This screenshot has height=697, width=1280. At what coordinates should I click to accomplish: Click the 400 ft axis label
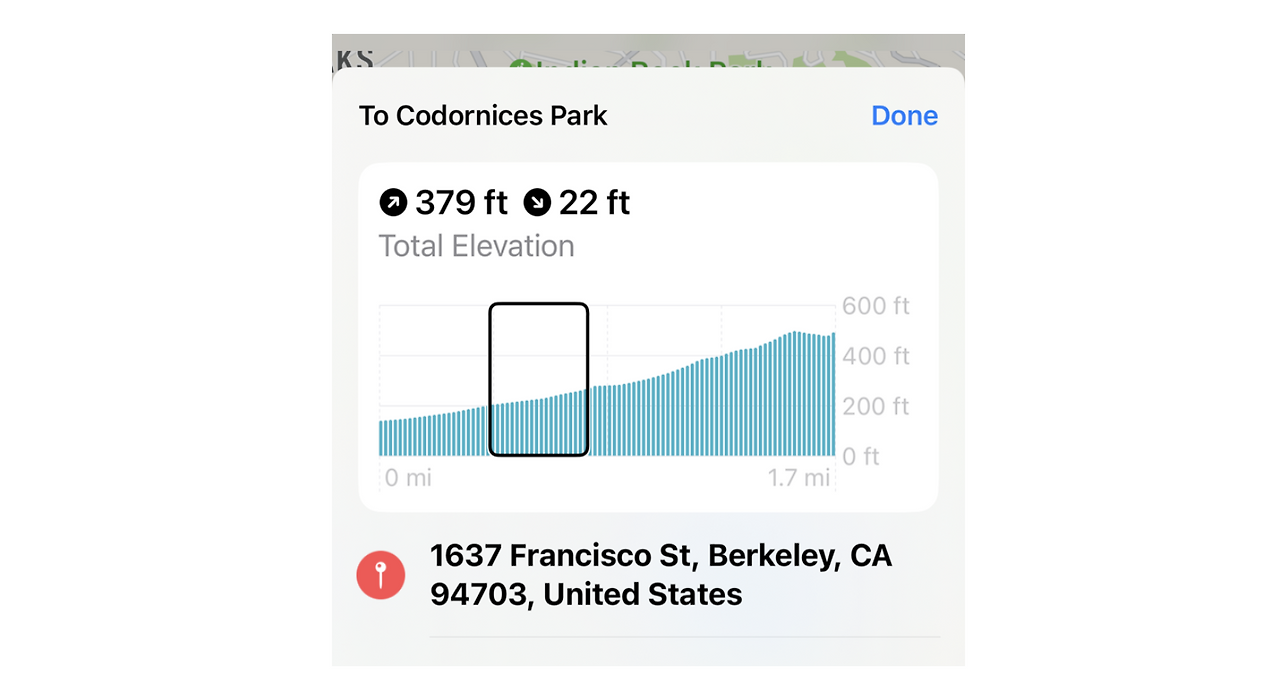(x=875, y=356)
